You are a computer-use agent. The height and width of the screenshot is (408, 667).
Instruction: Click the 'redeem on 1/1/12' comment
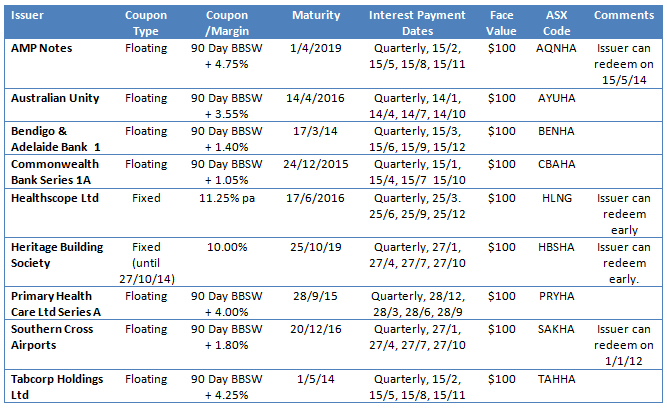click(x=623, y=346)
